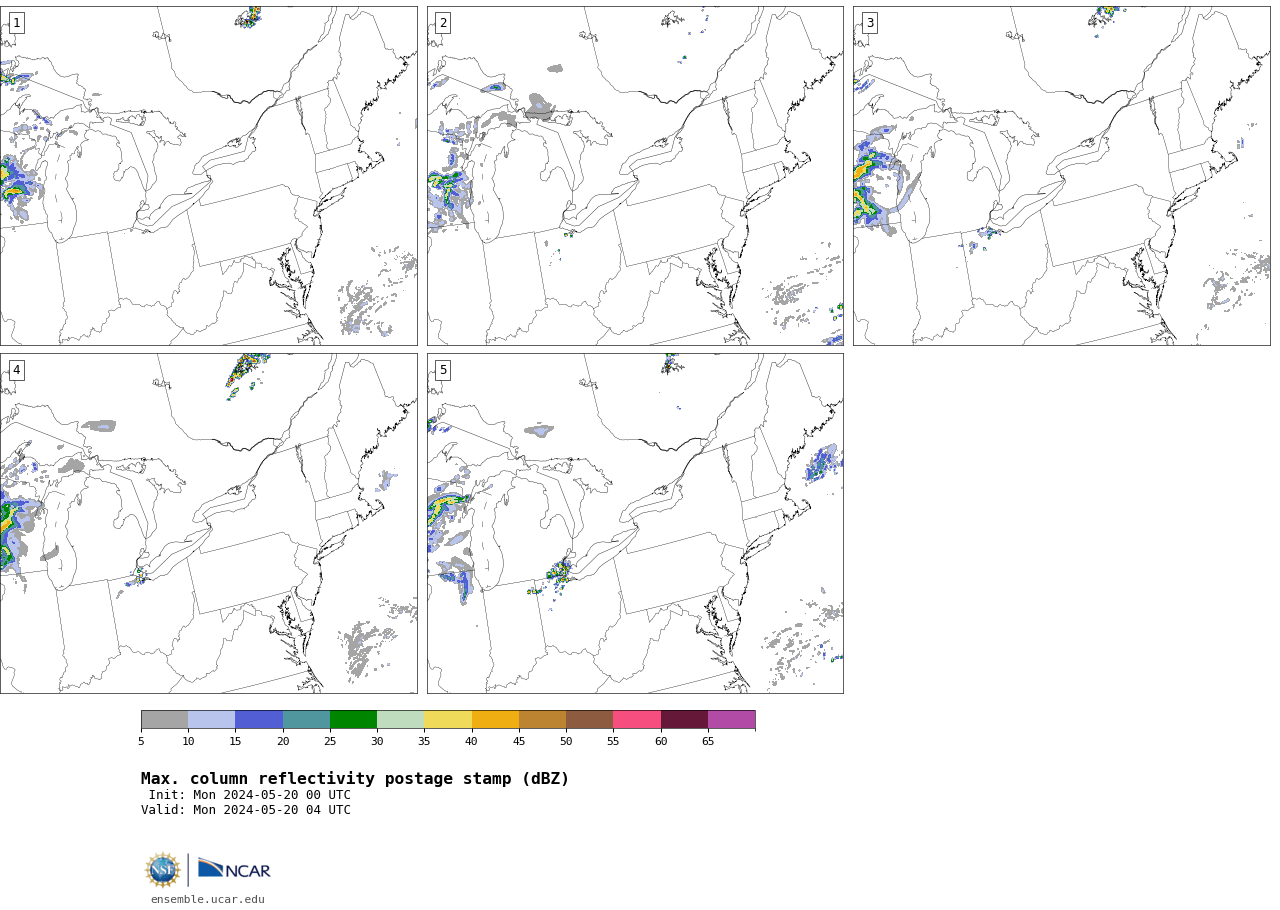This screenshot has height=910, width=1280.
Task: Click the colorbar tick label 35
Action: pos(424,741)
